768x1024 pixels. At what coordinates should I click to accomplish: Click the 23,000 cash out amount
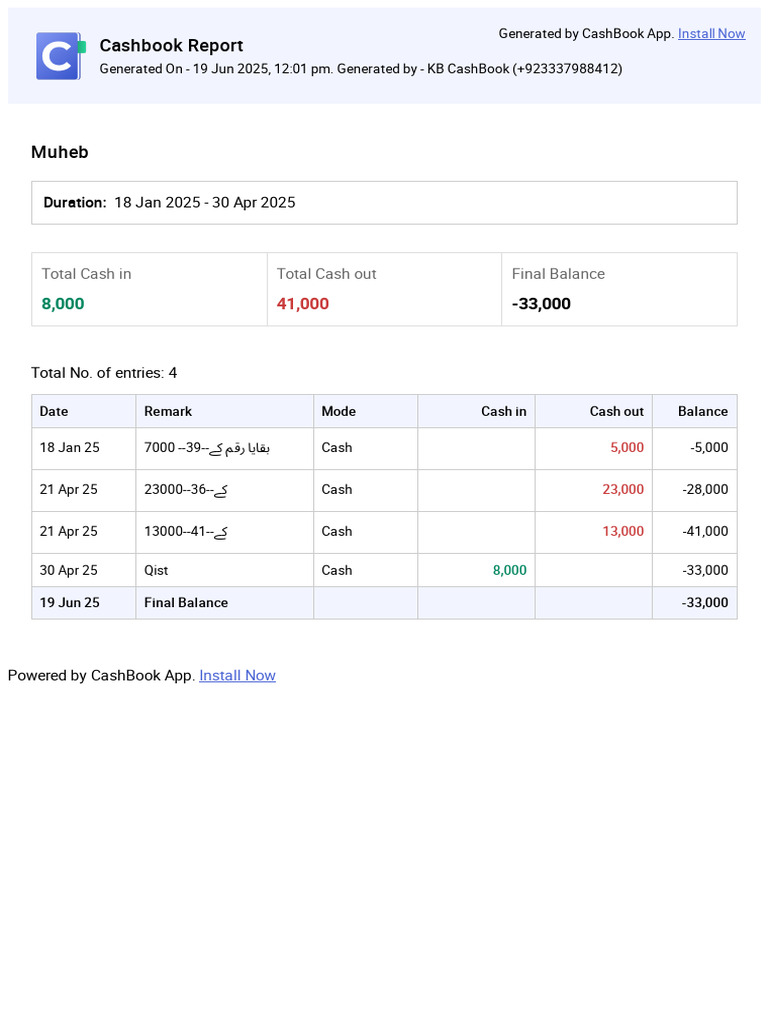click(x=623, y=489)
